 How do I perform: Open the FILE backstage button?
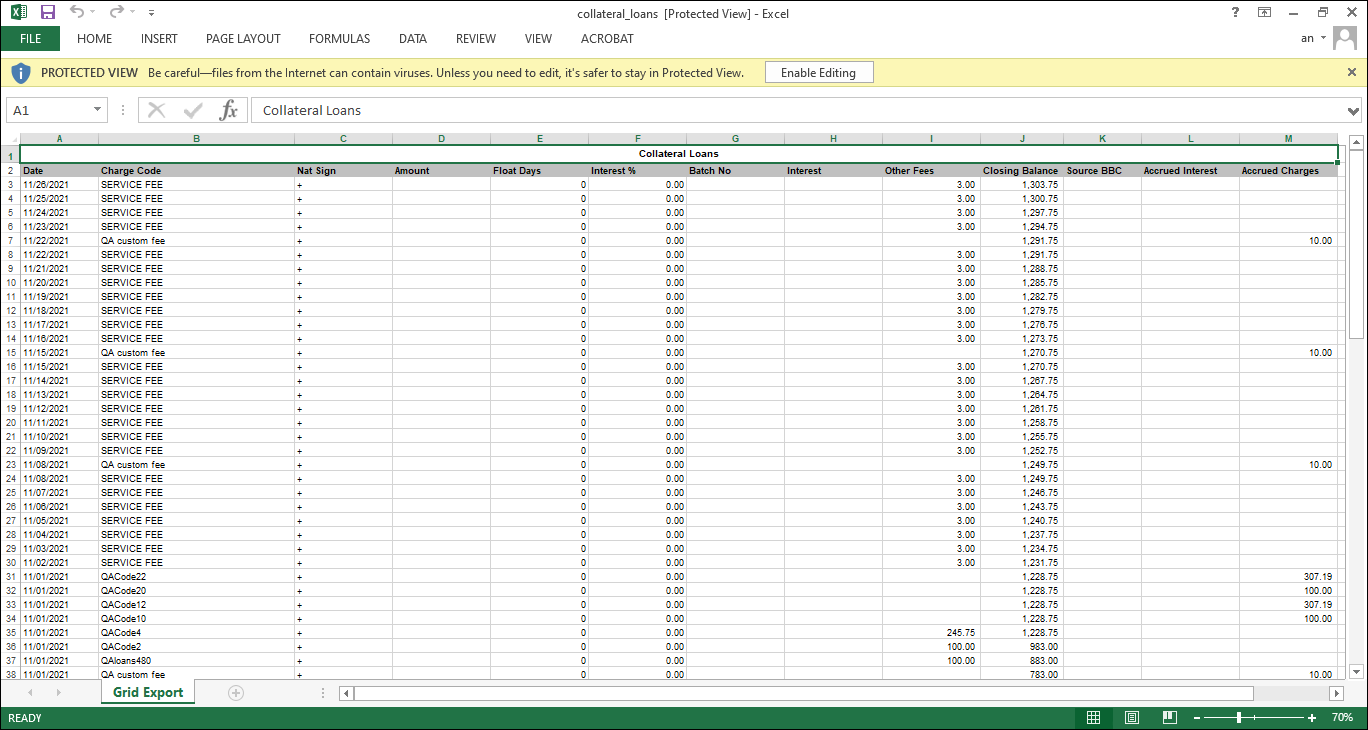(30, 39)
